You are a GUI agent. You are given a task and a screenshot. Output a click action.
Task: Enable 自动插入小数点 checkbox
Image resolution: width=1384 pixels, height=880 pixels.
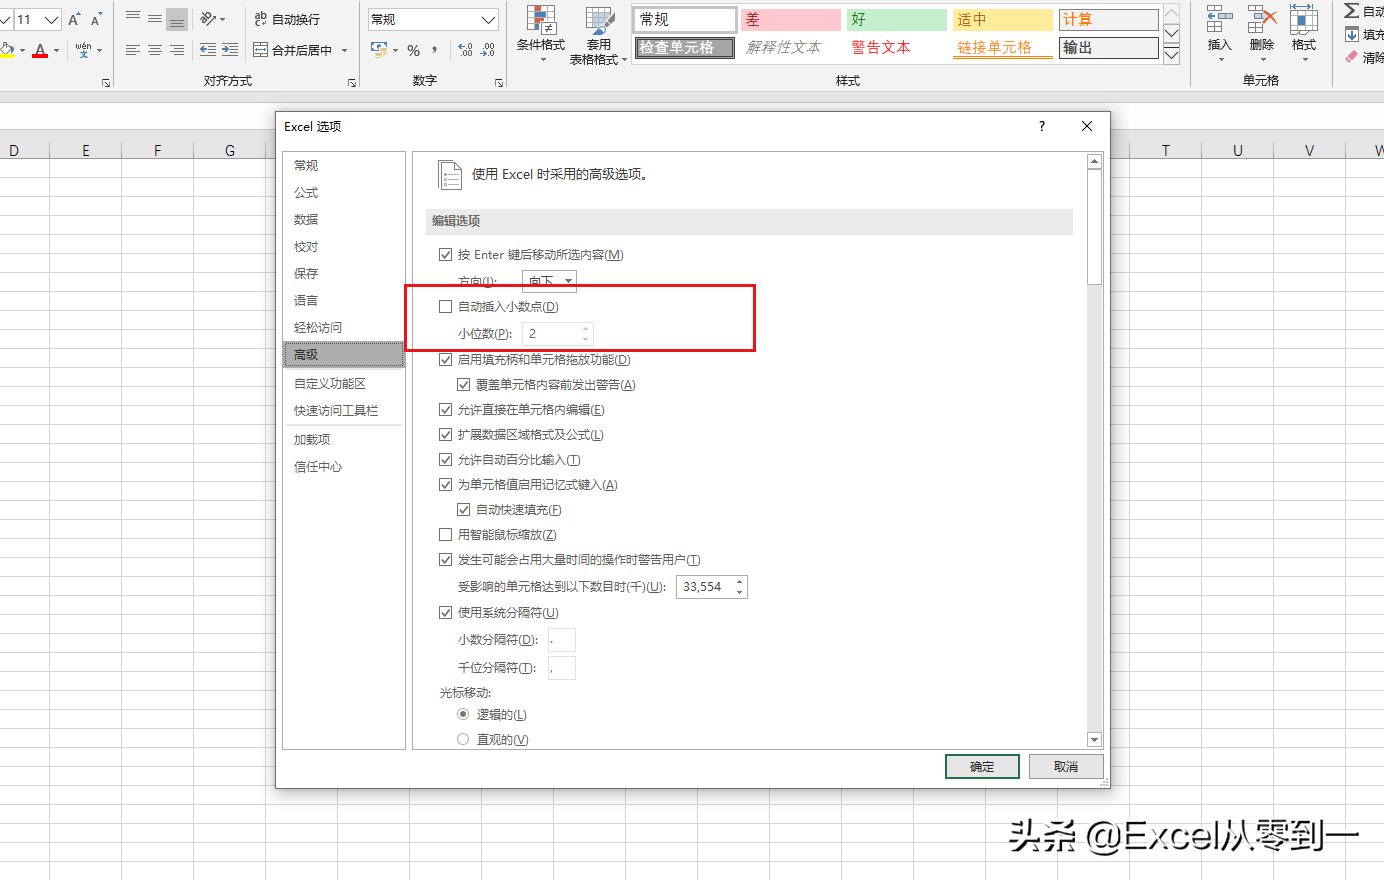[446, 307]
